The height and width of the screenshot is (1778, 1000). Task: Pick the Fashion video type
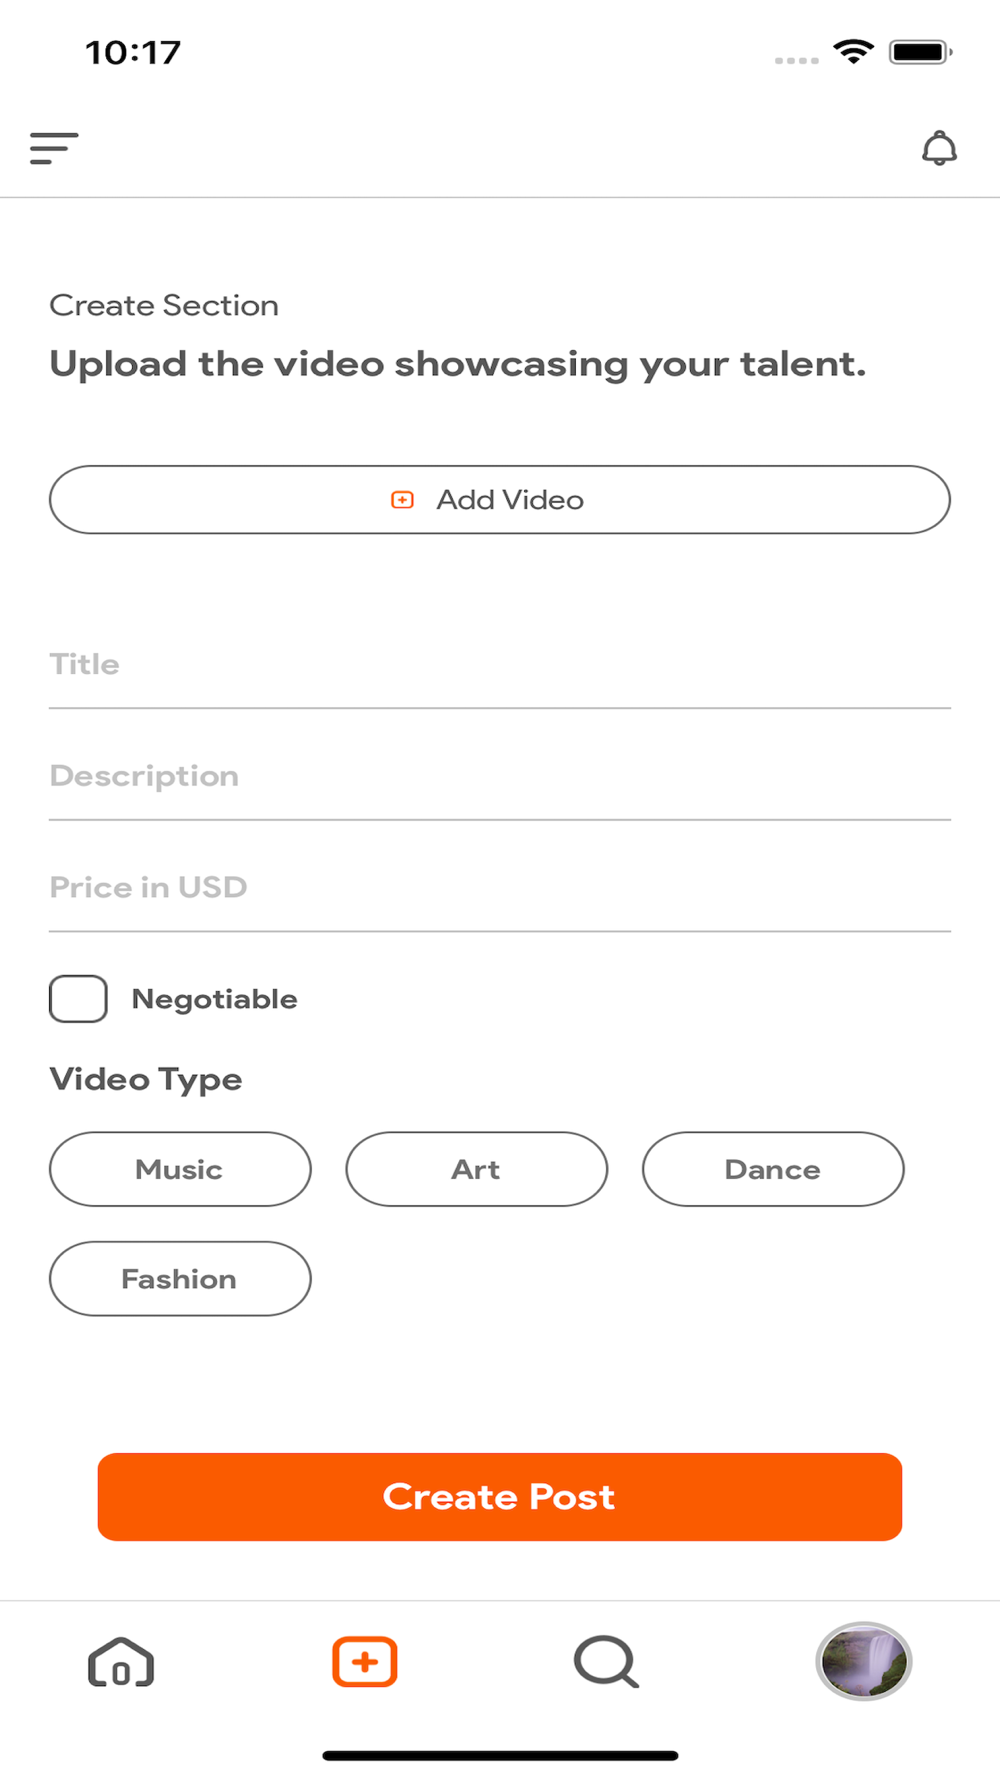[180, 1279]
